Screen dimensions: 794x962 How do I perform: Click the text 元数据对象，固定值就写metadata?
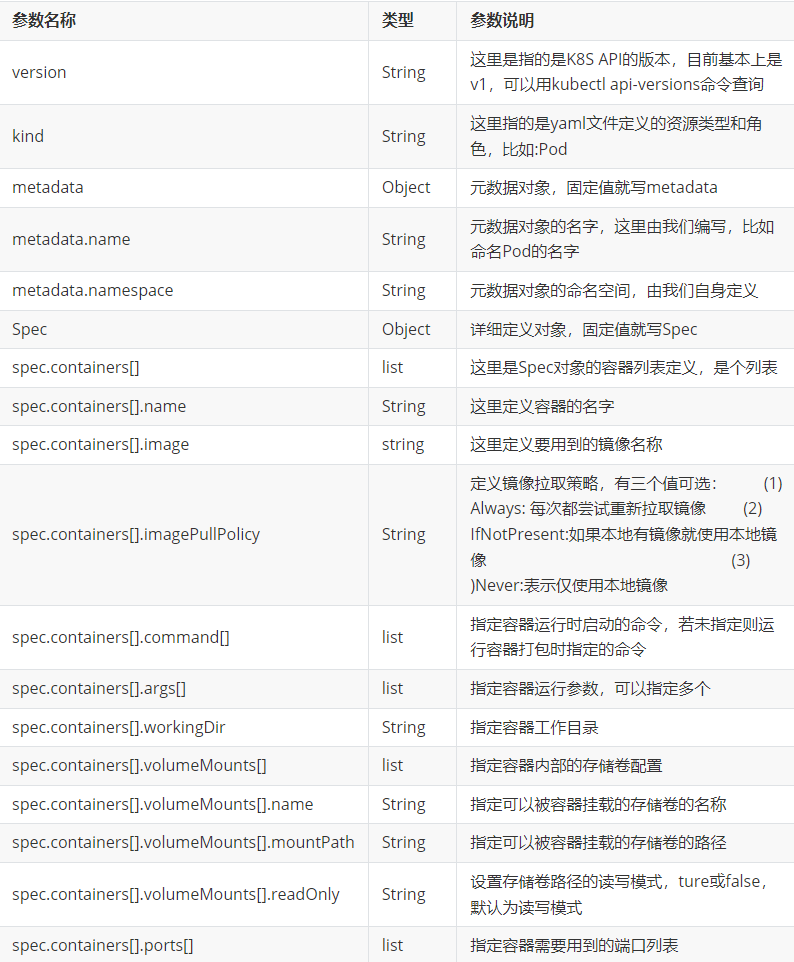coord(593,188)
